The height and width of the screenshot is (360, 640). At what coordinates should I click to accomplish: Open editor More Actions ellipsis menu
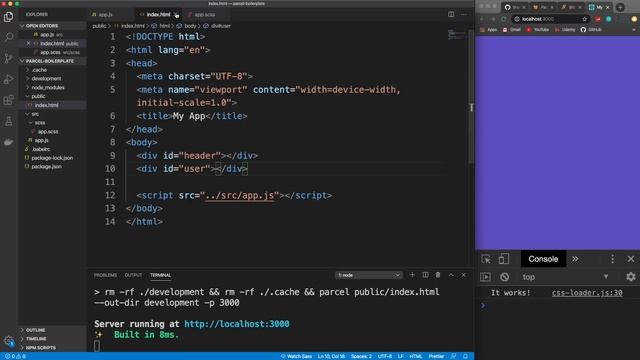pyautogui.click(x=464, y=14)
